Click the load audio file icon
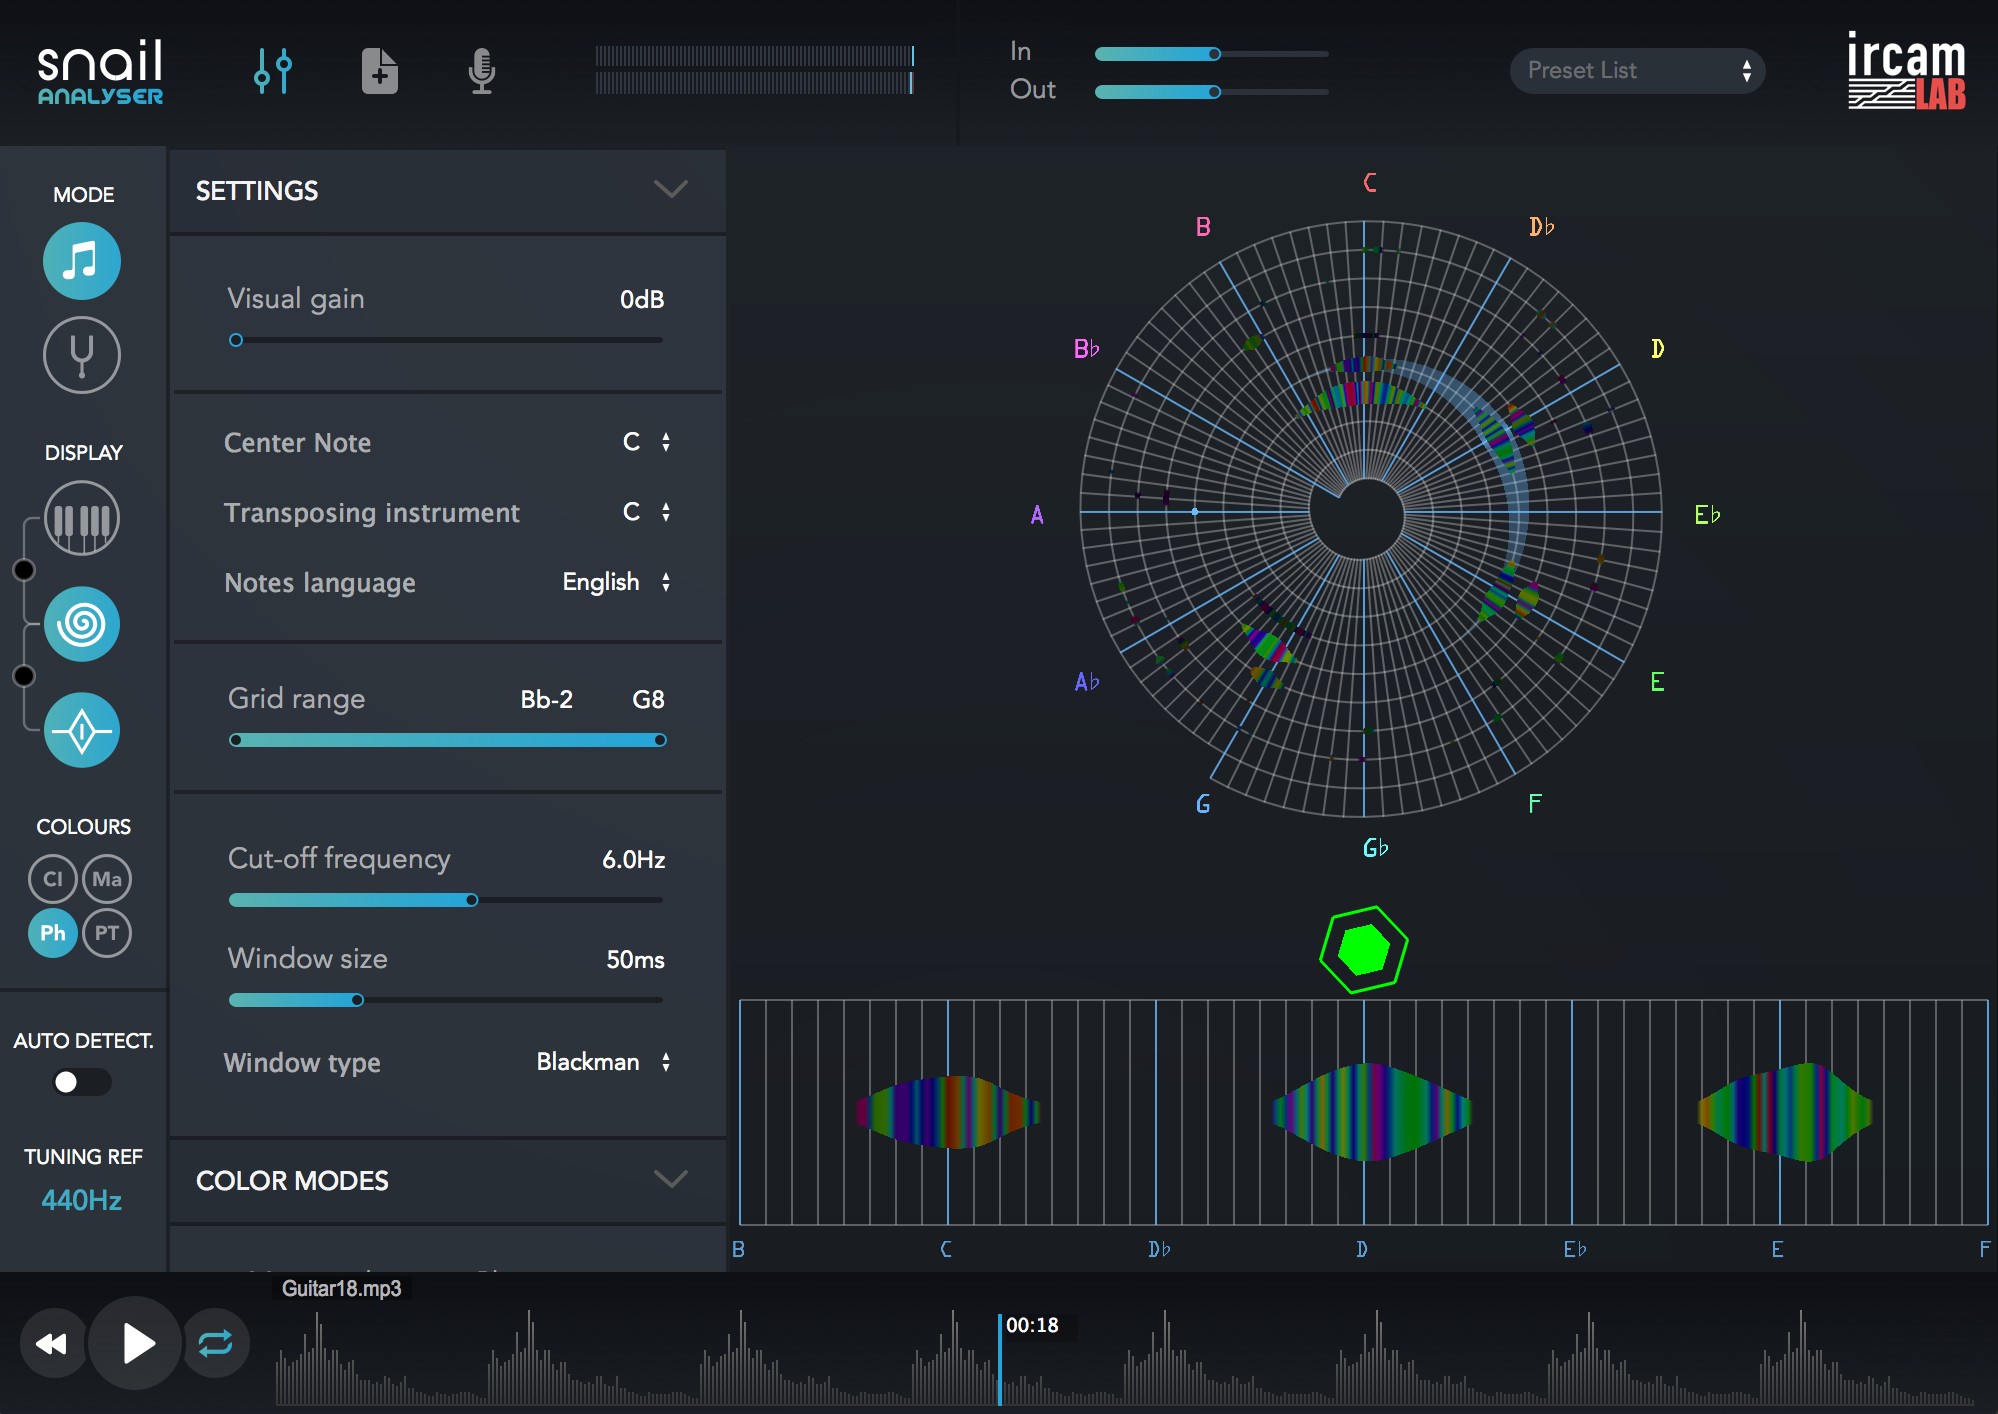This screenshot has width=1998, height=1414. point(379,70)
